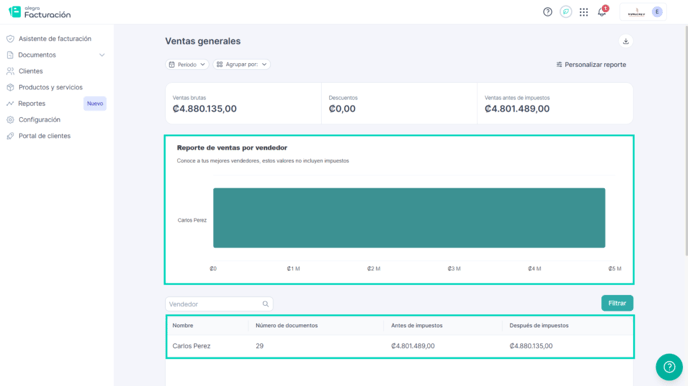688x386 pixels.
Task: Click the floating green help button
Action: 669,367
